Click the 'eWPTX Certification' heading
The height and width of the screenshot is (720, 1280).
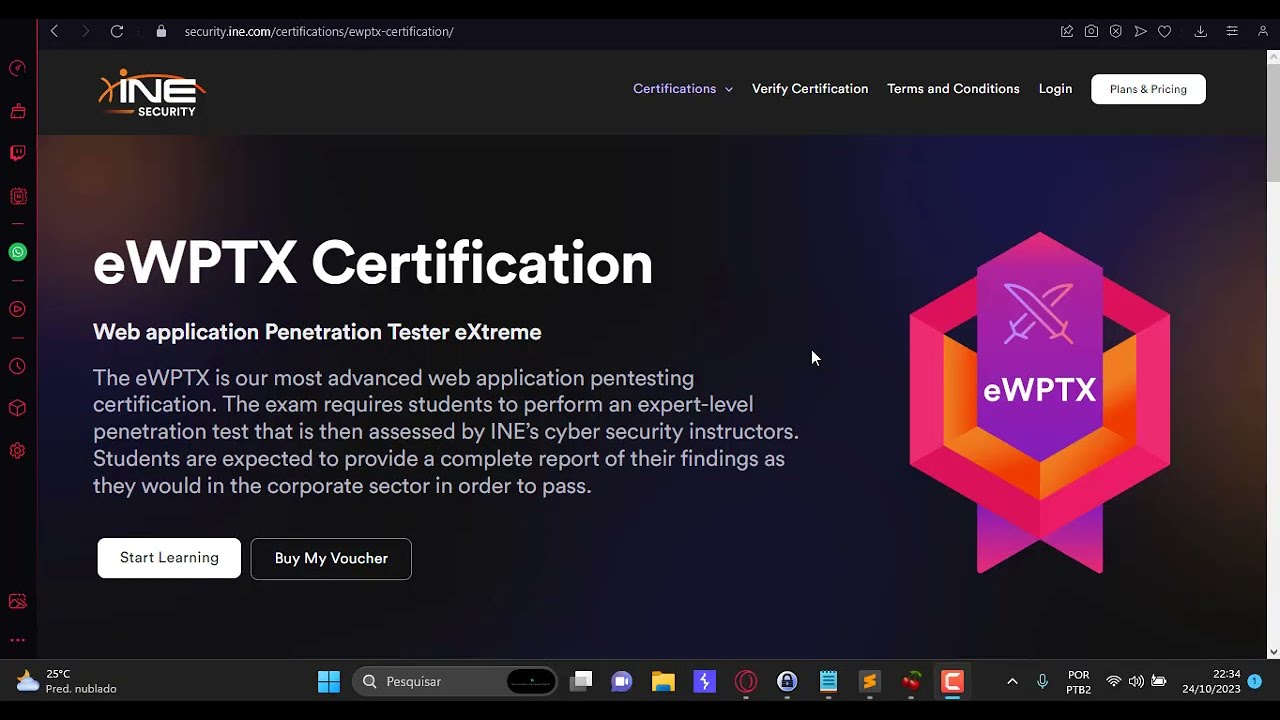[x=373, y=264]
